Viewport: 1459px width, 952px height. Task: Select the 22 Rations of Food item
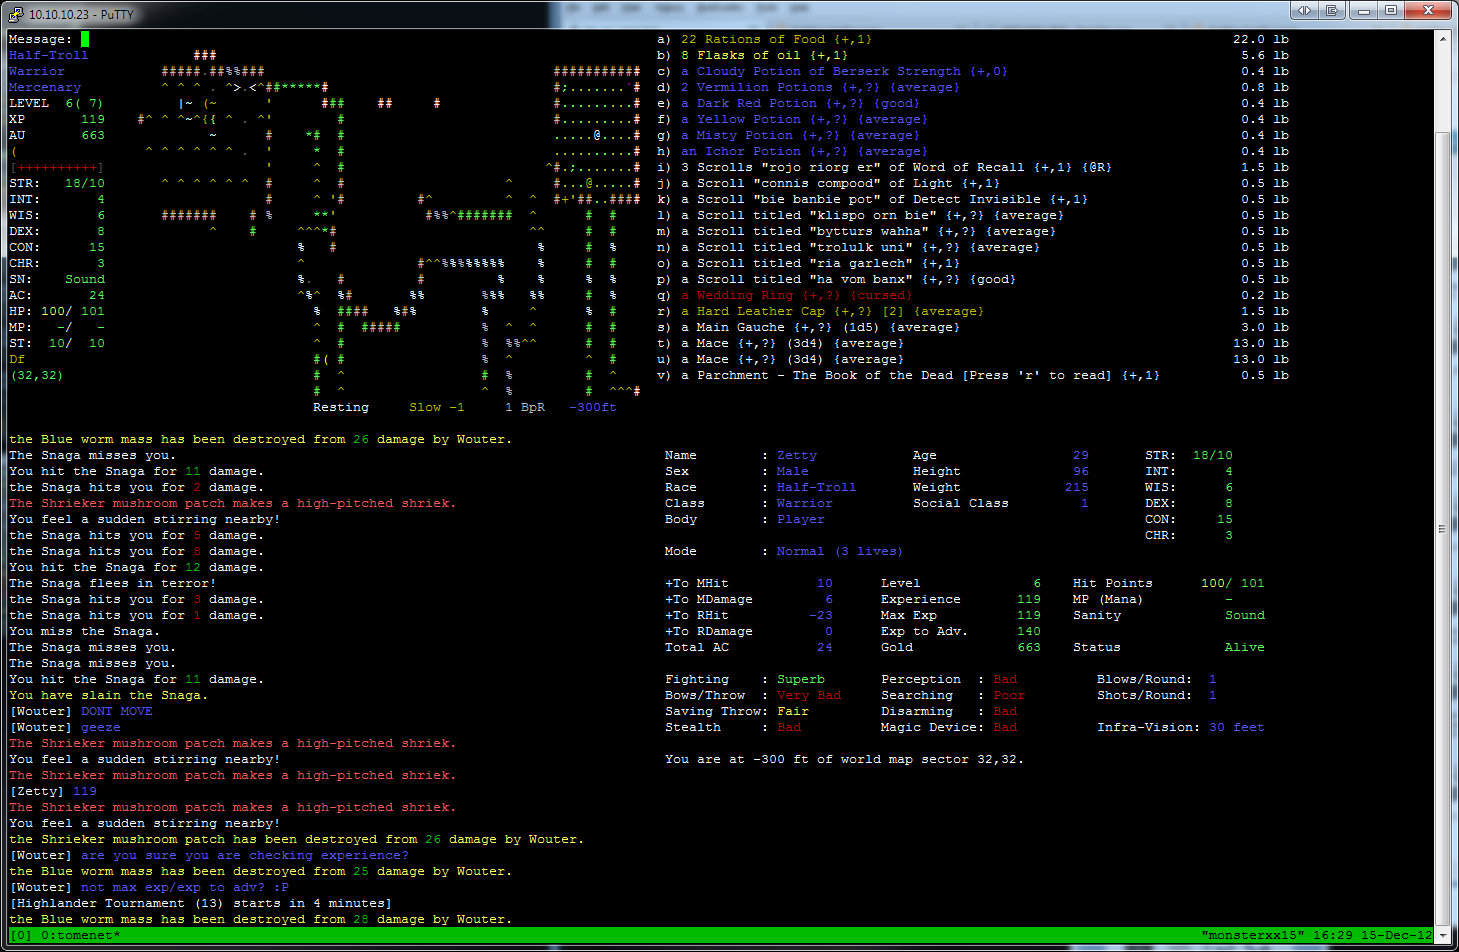click(775, 39)
